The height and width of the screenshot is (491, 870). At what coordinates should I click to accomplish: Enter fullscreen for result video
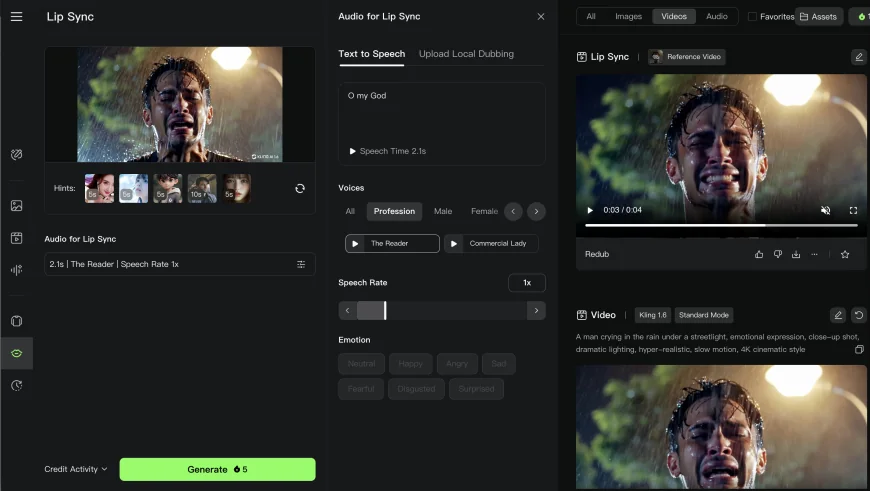853,210
